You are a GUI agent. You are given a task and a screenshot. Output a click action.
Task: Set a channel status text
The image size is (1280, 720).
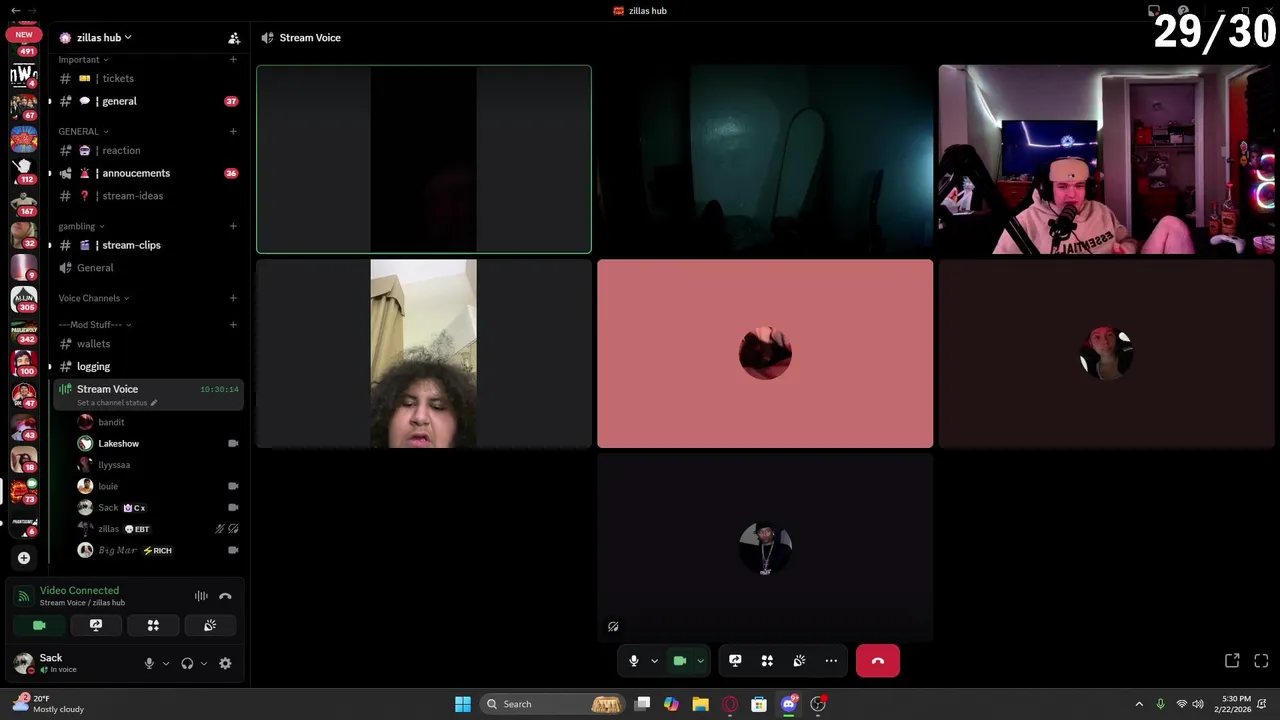117,403
